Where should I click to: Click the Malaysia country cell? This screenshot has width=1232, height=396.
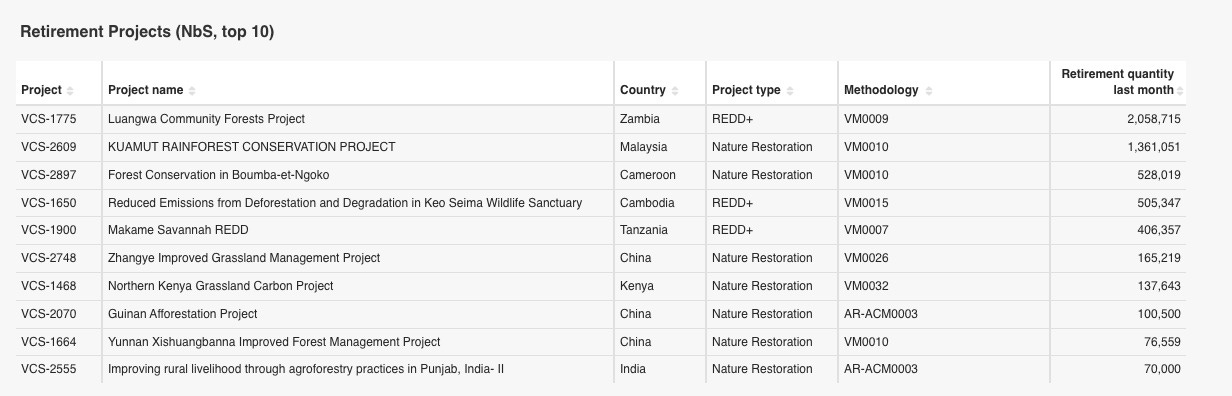[x=644, y=147]
